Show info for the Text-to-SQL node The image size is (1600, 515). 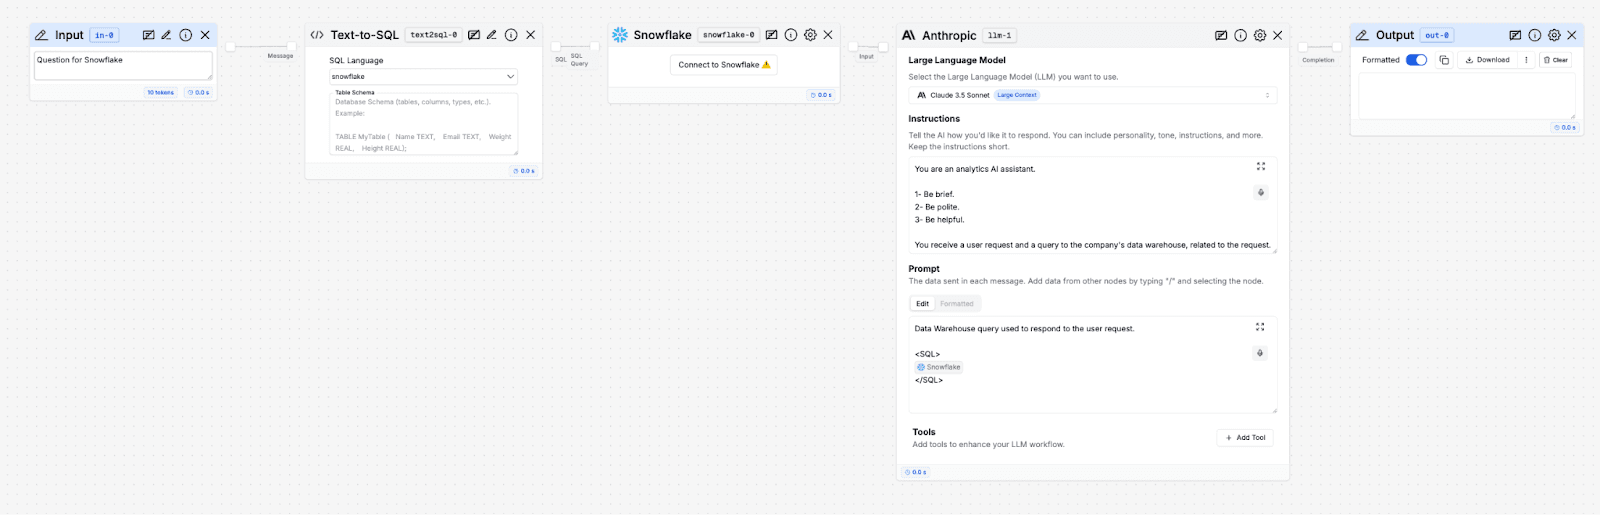click(511, 35)
